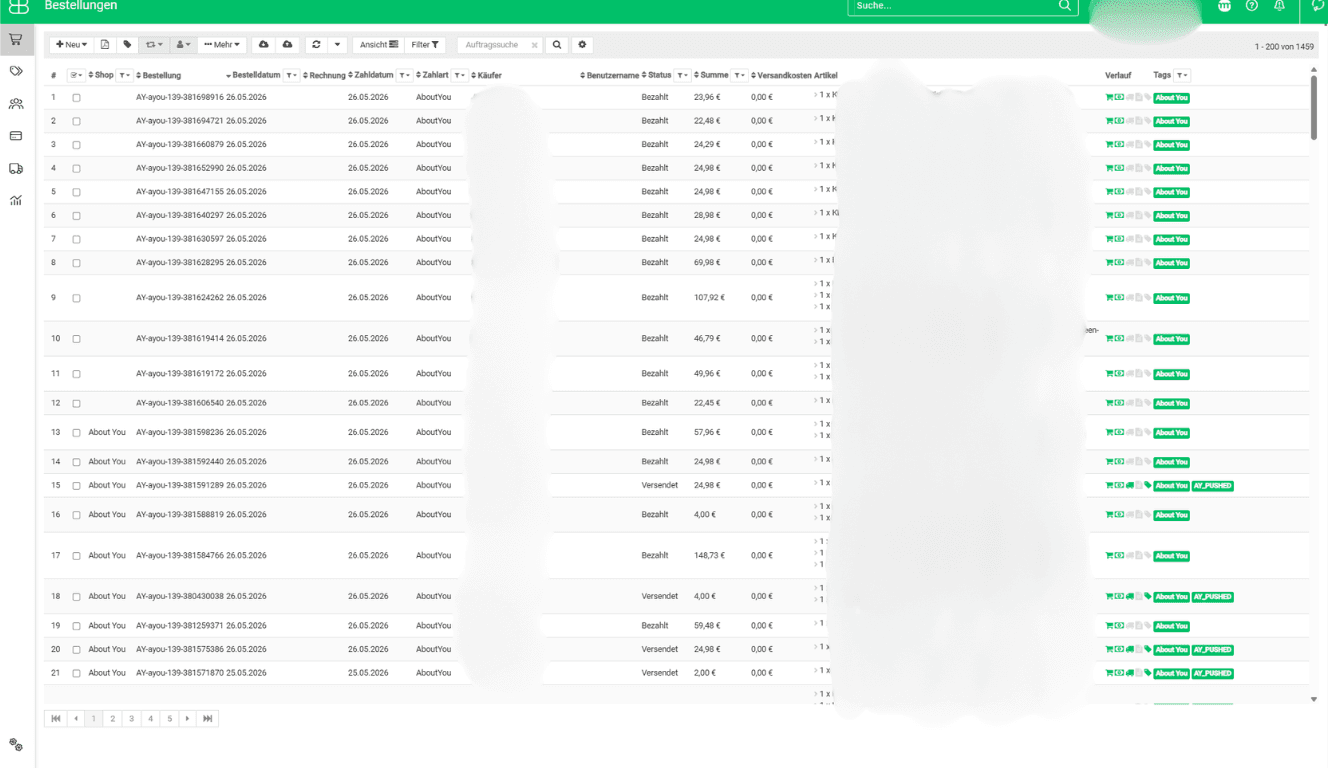Click the Filter button
Viewport: 1328px width, 768px height.
click(425, 45)
